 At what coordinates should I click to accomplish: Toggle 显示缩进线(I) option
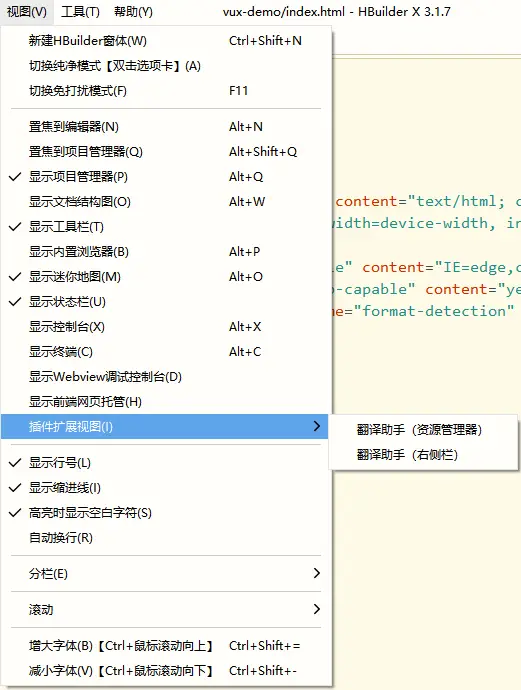(165, 488)
